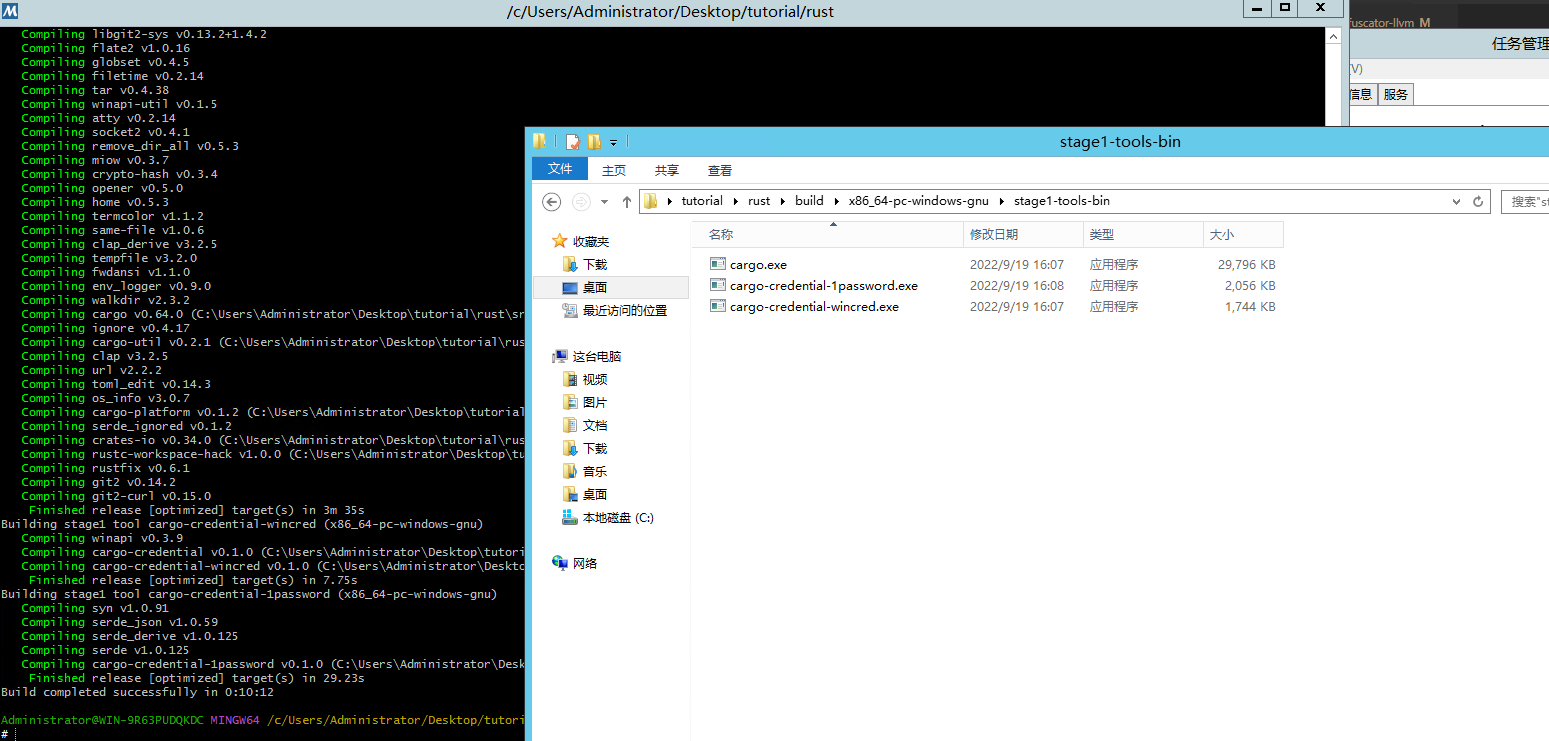Viewport: 1549px width, 741px height.
Task: Click the 桌面 folder icon under 这台电脑
Action: (570, 494)
